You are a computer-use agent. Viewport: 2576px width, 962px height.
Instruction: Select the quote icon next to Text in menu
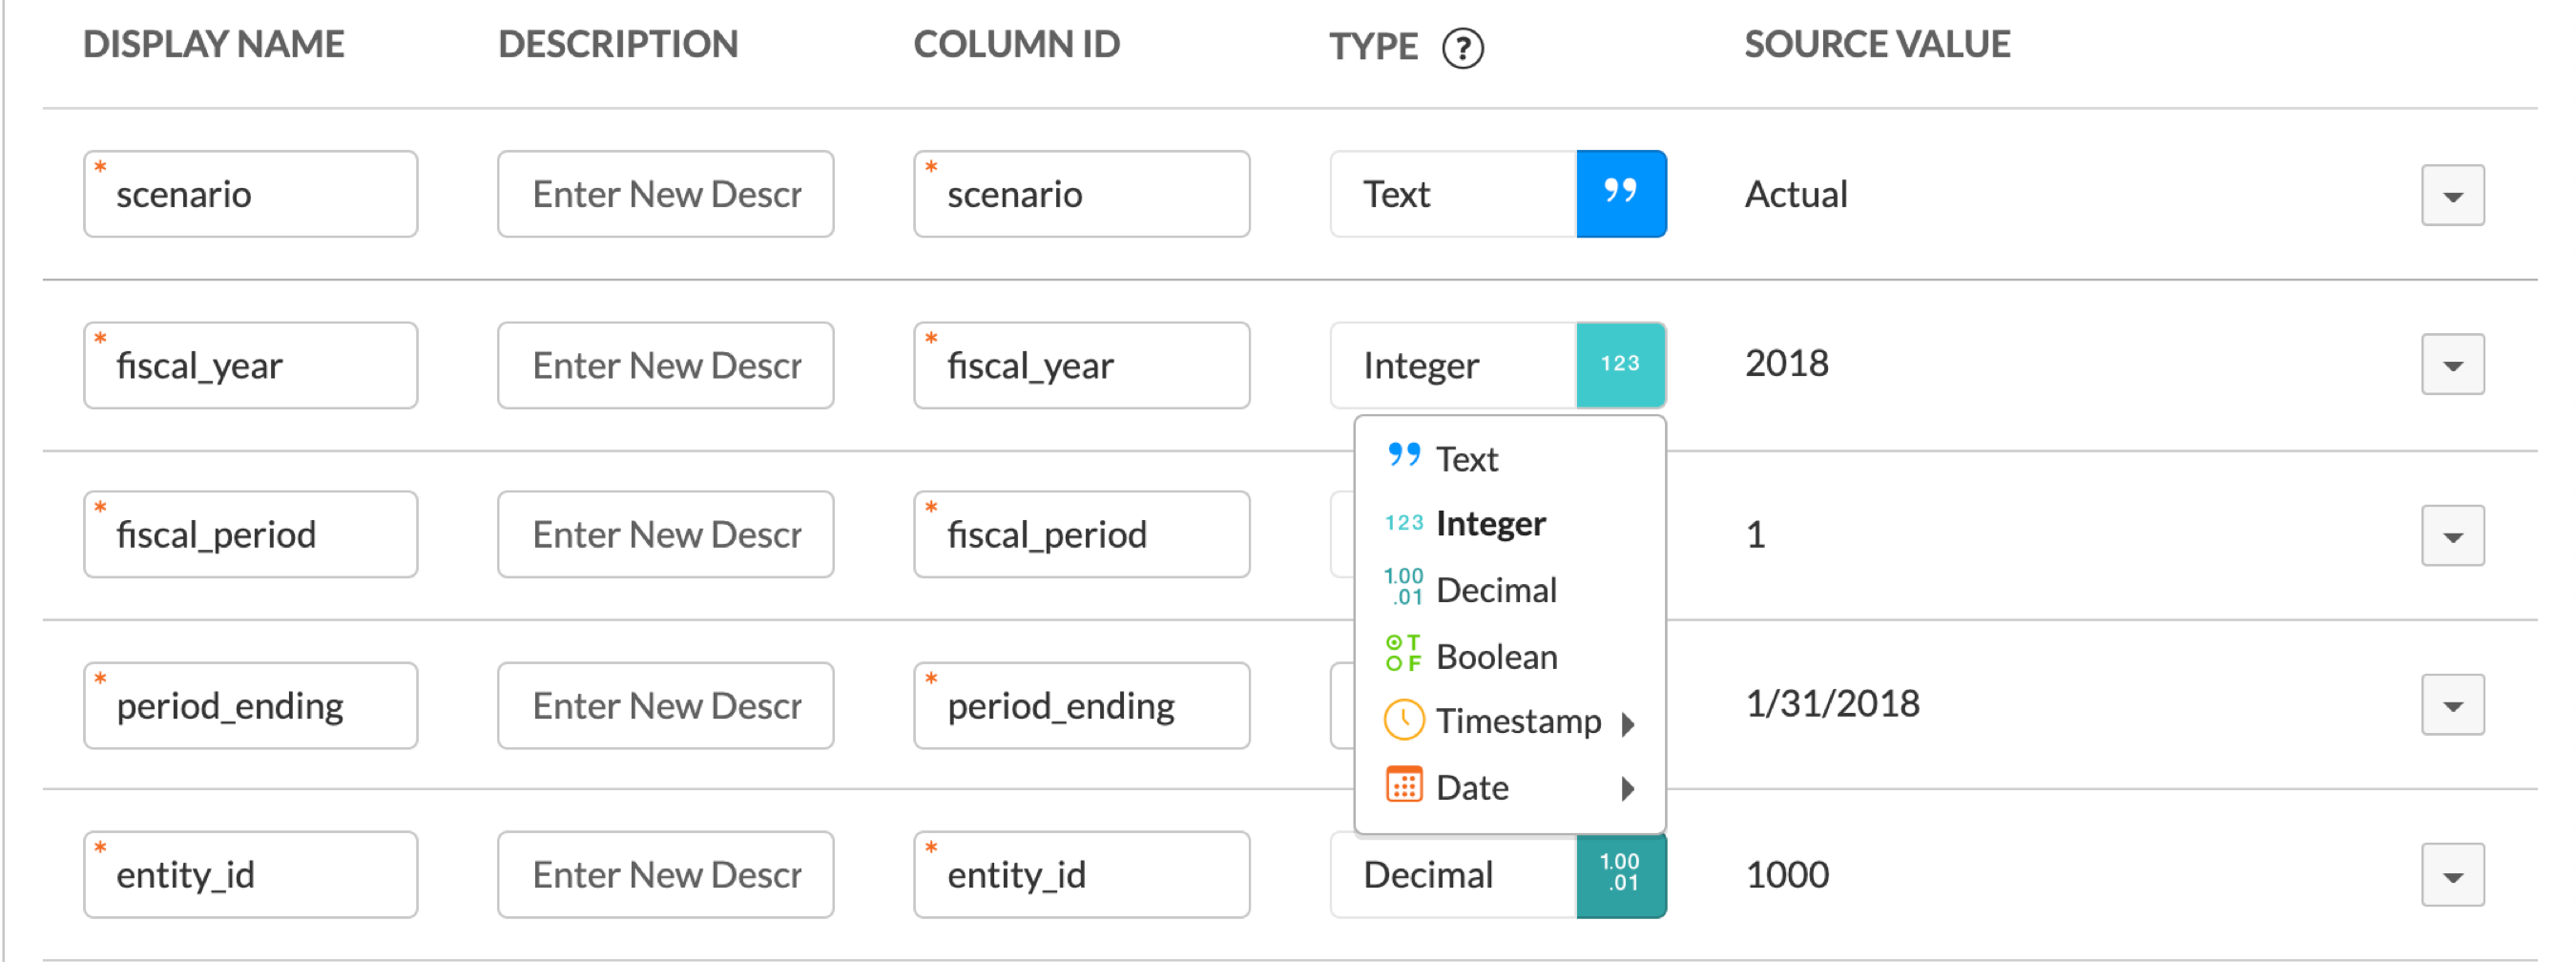1403,455
